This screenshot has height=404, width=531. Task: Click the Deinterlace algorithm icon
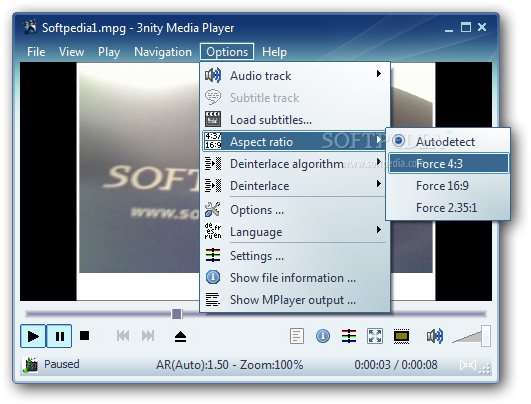pos(213,164)
